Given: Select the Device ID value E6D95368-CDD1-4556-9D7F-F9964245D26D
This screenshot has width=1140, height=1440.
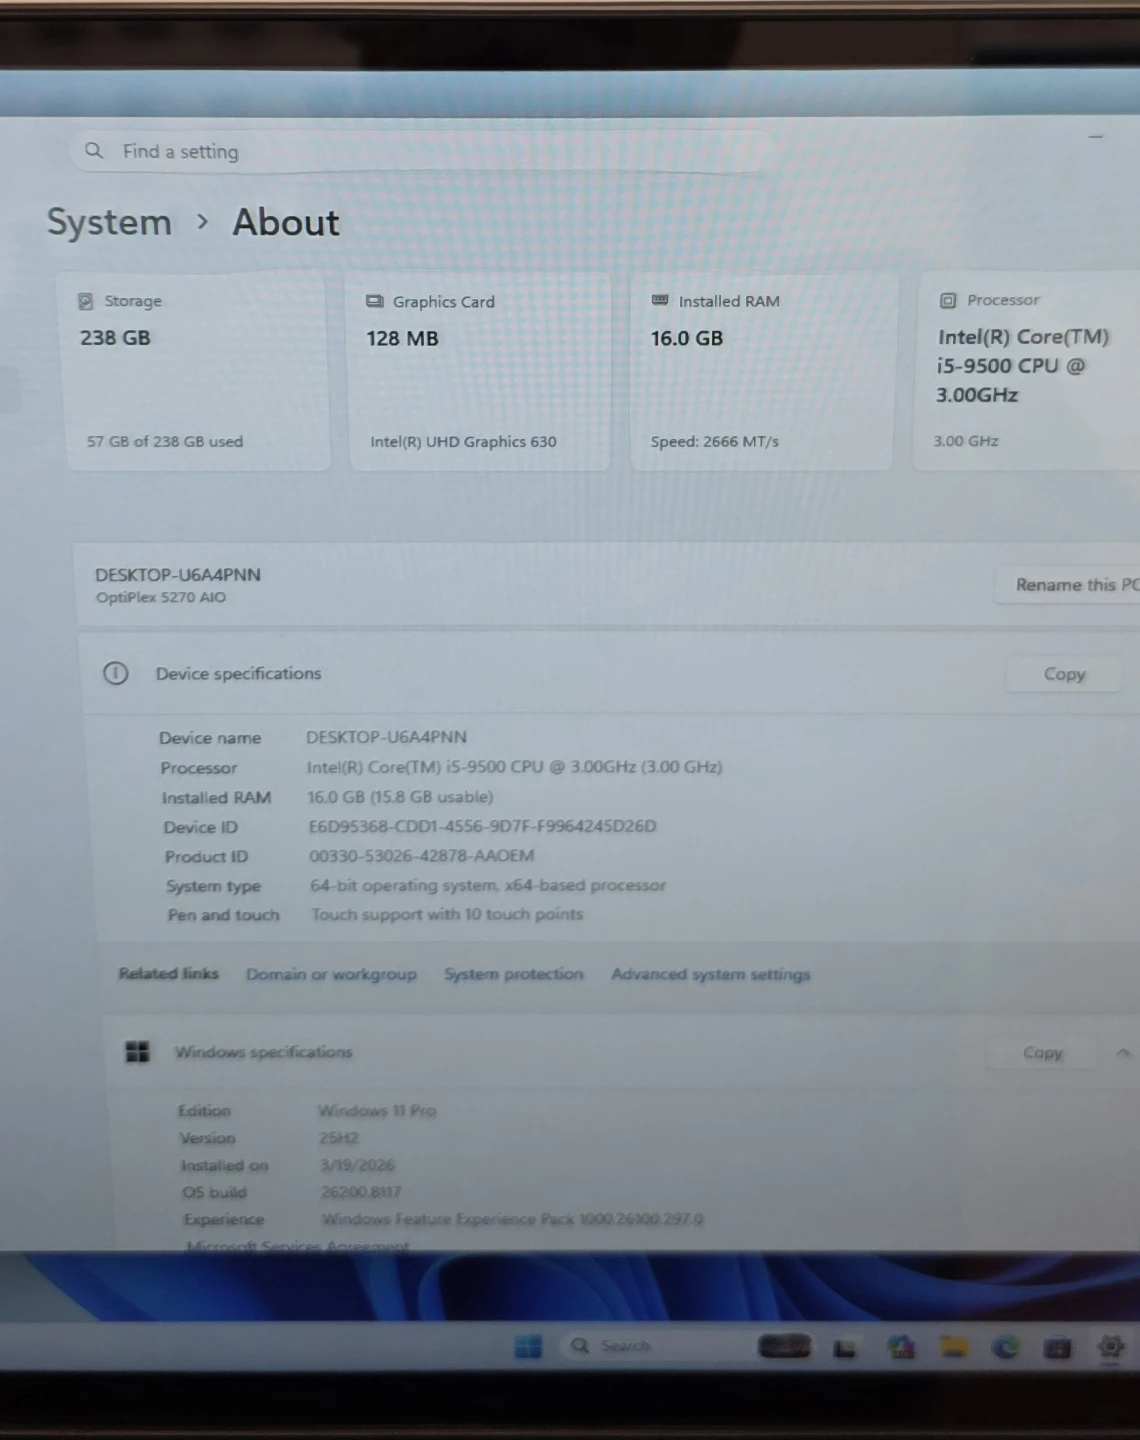Looking at the screenshot, I should (482, 826).
